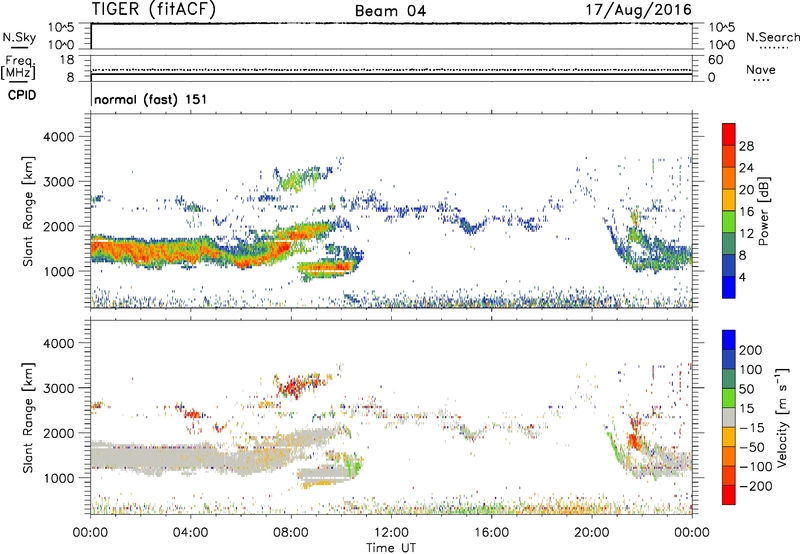The height and width of the screenshot is (554, 800).
Task: Click the 'TIGER (fitACF)' title text
Action: click(154, 9)
